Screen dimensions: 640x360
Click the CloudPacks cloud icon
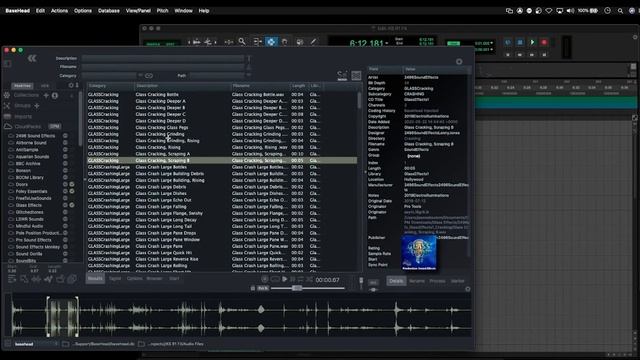tap(8, 127)
